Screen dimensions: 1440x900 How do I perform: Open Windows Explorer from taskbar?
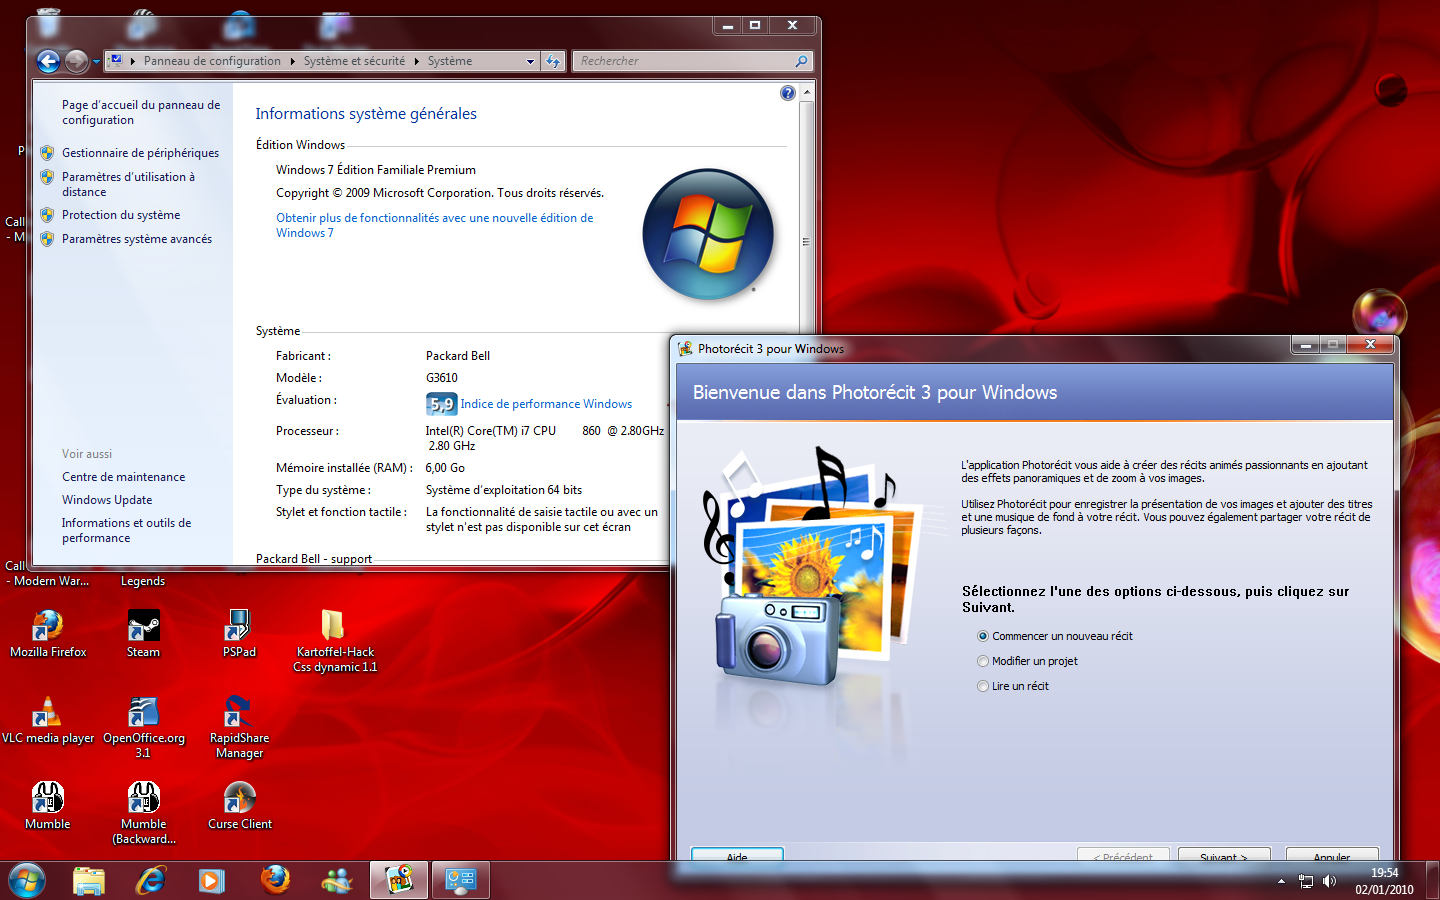(x=89, y=880)
